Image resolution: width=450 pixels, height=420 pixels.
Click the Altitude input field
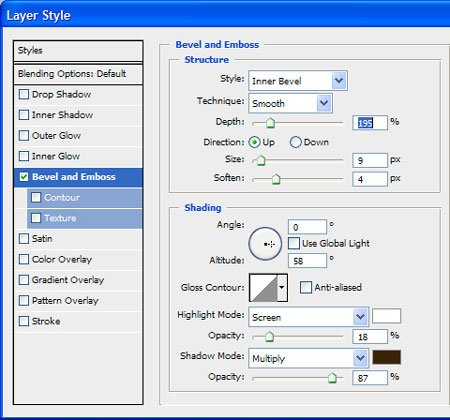coord(307,260)
